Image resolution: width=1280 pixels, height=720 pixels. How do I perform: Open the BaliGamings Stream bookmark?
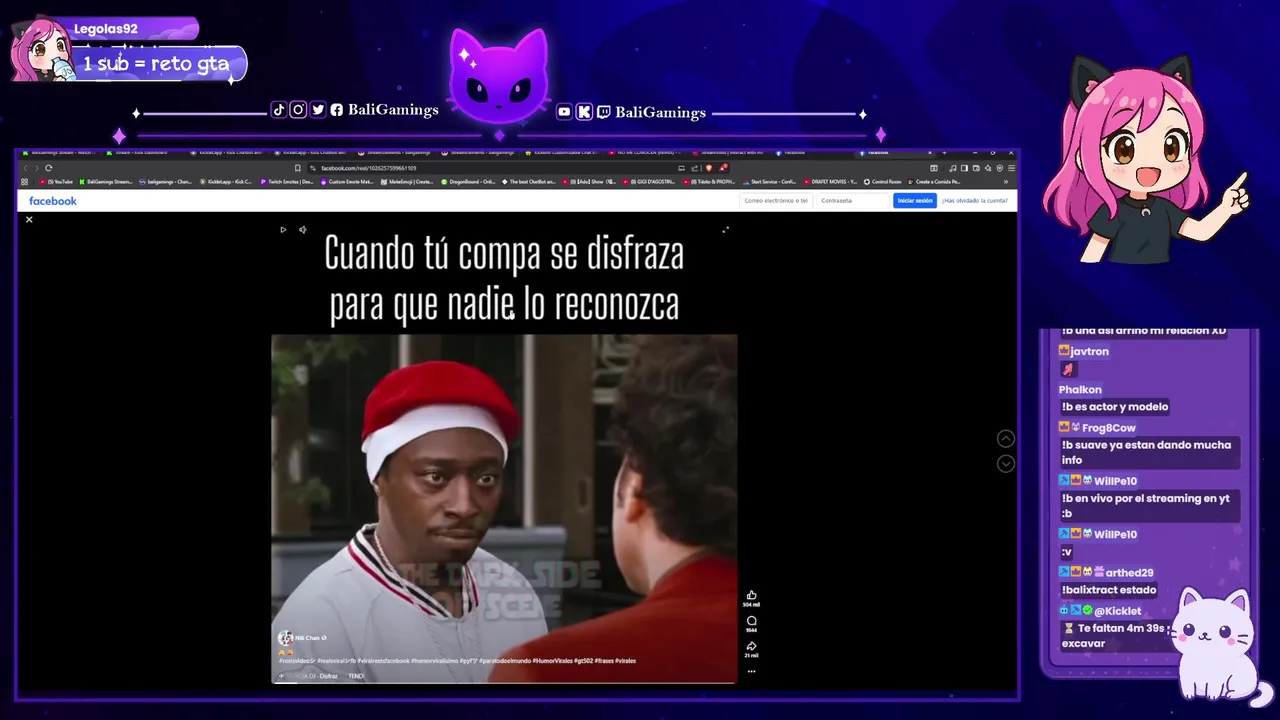pos(105,182)
